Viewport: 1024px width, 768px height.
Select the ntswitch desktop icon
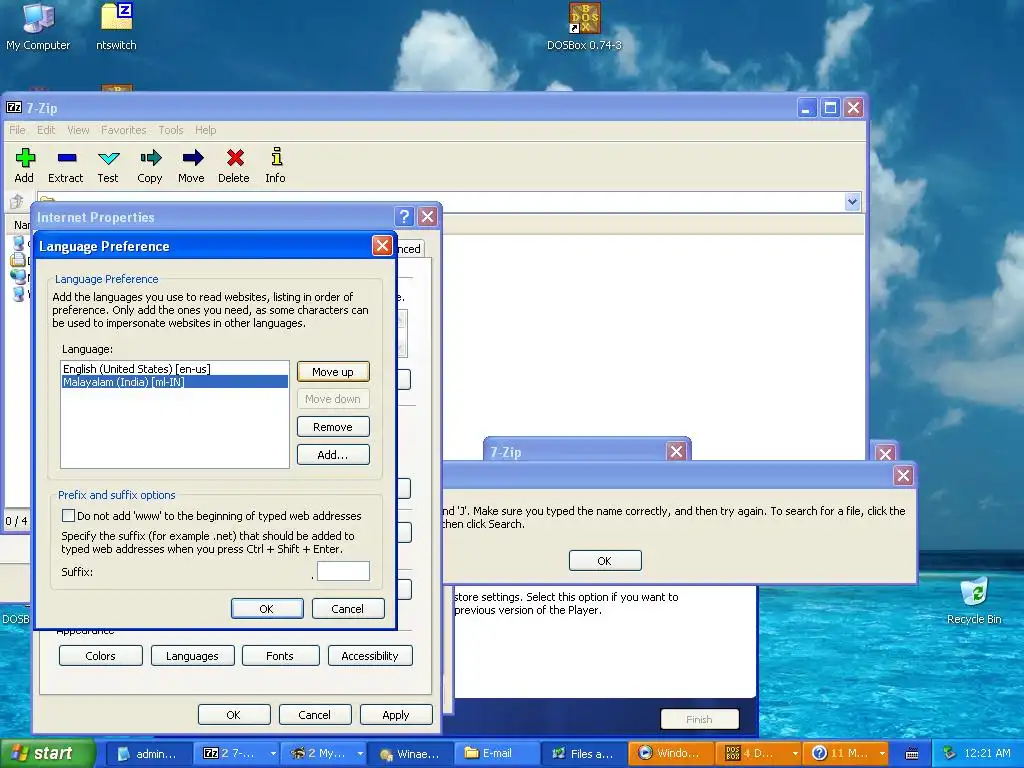pyautogui.click(x=116, y=27)
